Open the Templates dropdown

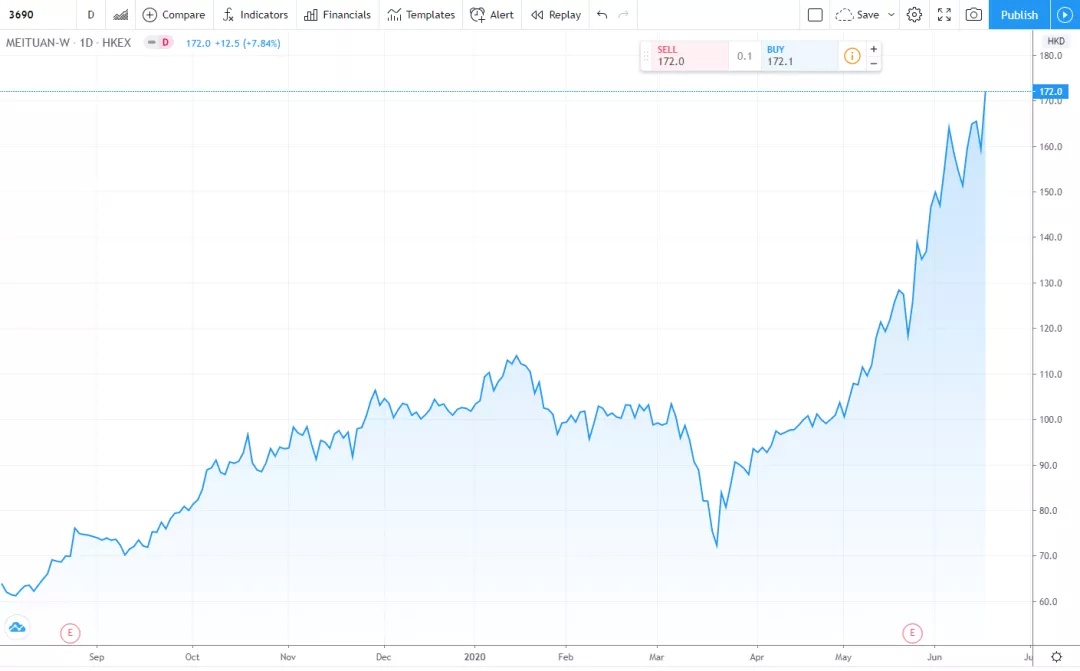421,14
